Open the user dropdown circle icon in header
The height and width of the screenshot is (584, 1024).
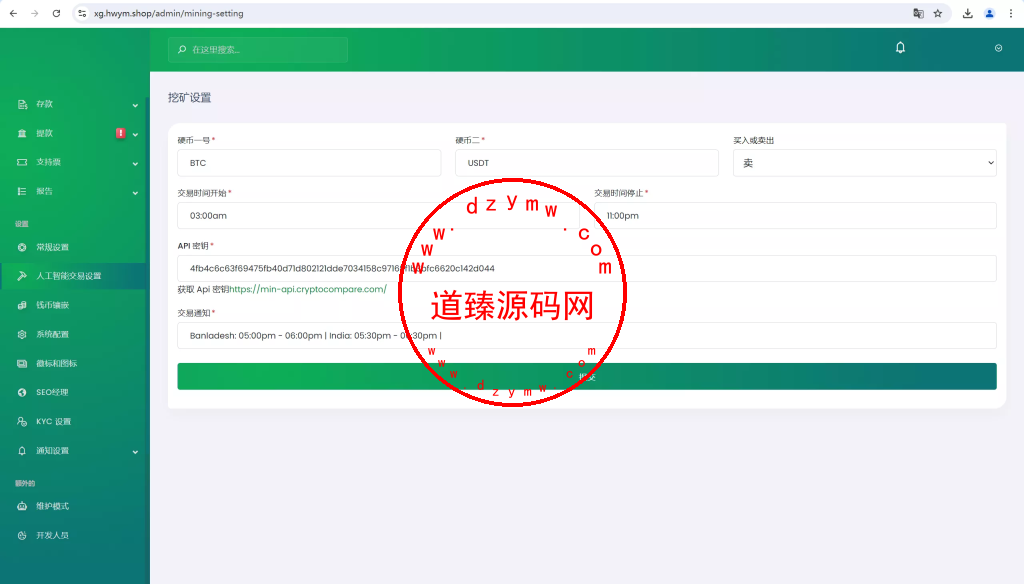(x=998, y=48)
